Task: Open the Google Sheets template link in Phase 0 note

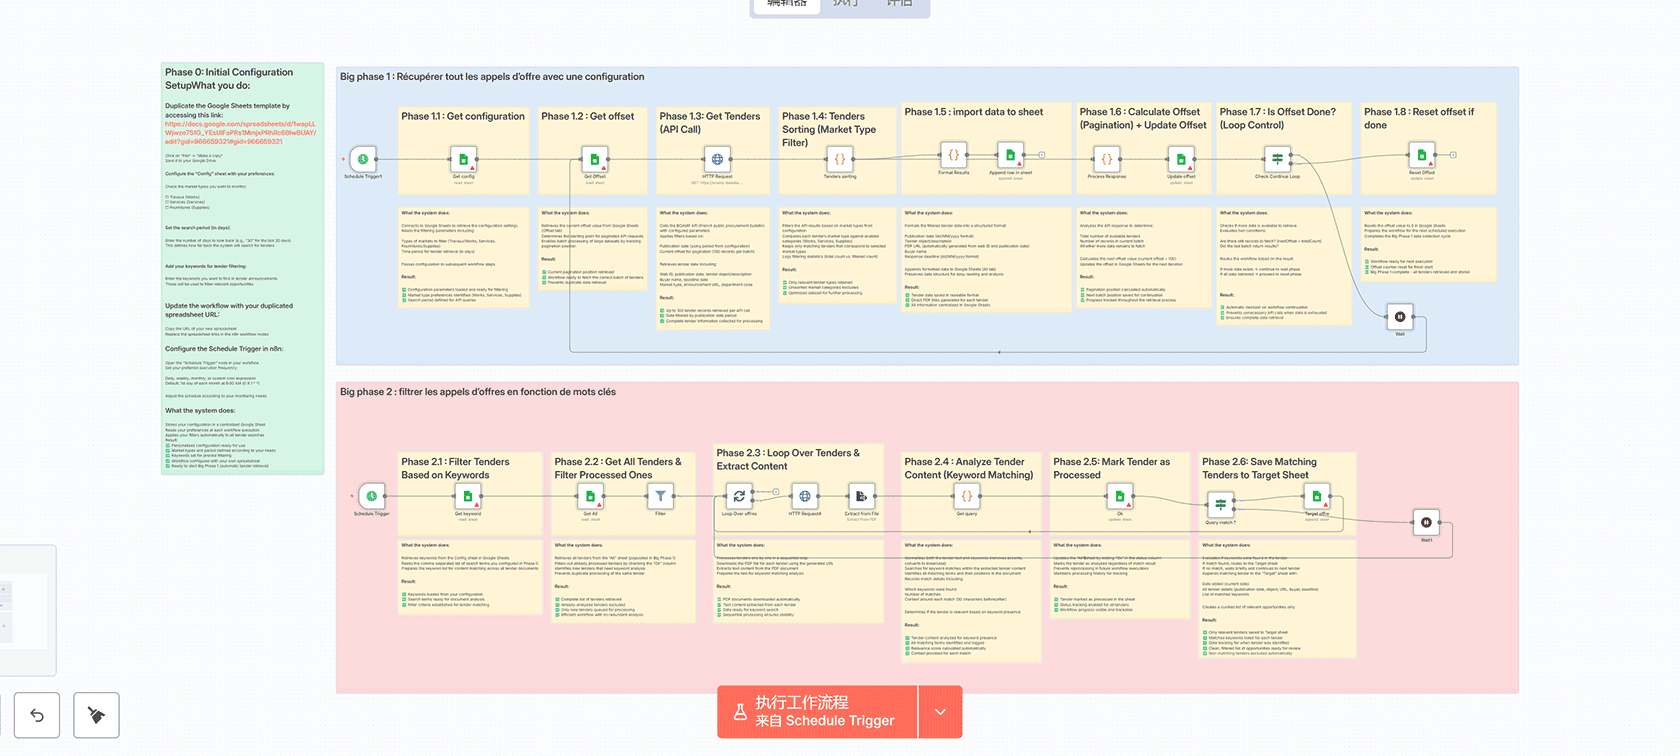Action: (240, 133)
